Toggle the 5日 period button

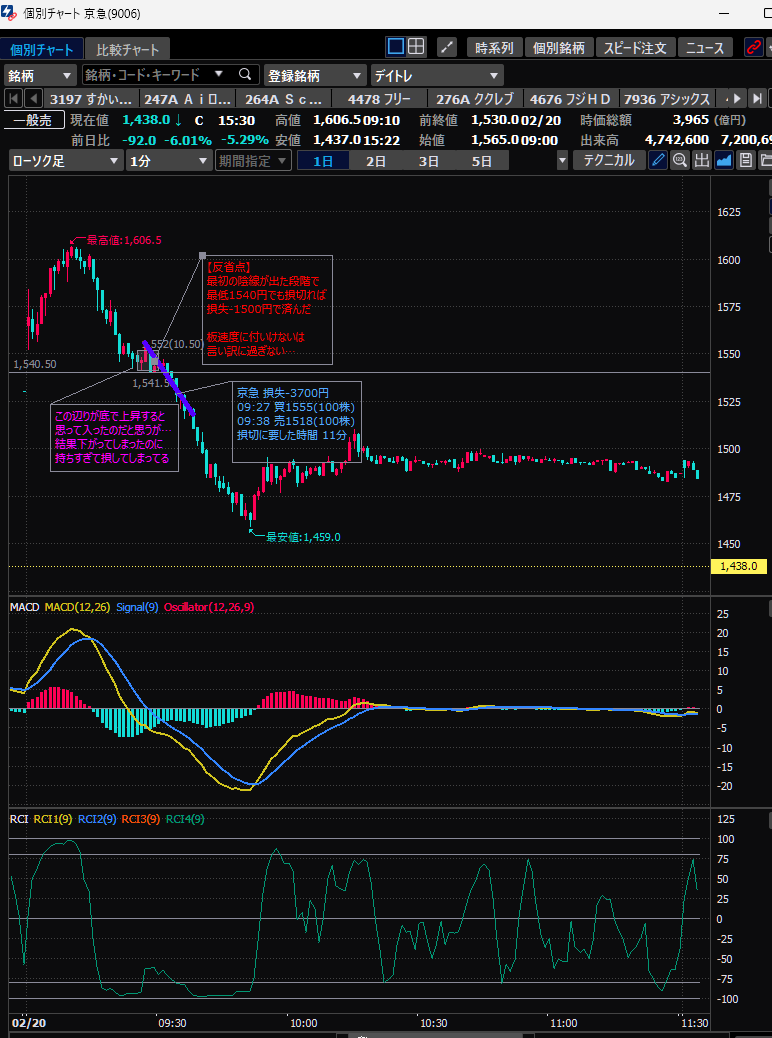click(482, 160)
